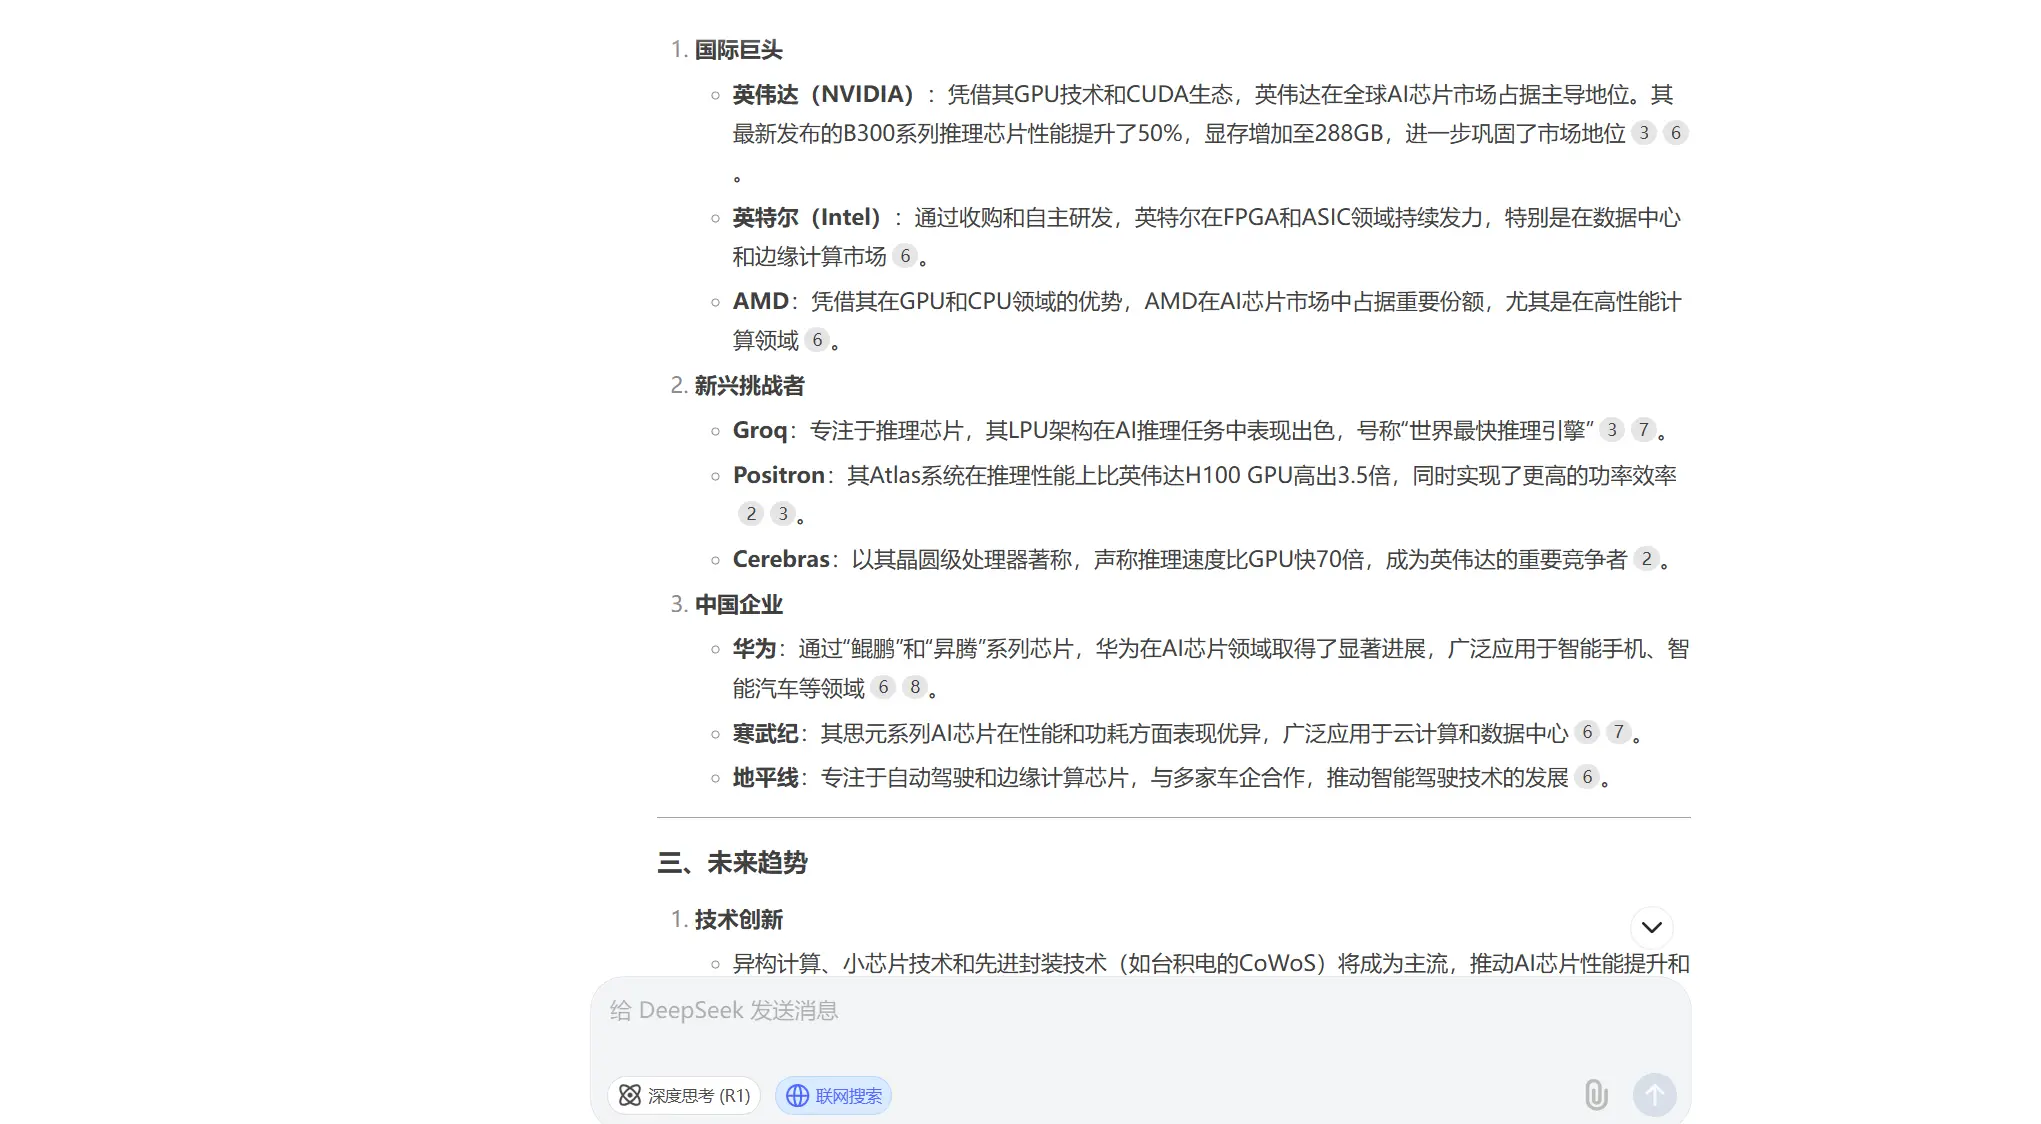This screenshot has height=1124, width=2041.
Task: Toggle 深度思考 (R1) deep thinking mode
Action: point(684,1096)
